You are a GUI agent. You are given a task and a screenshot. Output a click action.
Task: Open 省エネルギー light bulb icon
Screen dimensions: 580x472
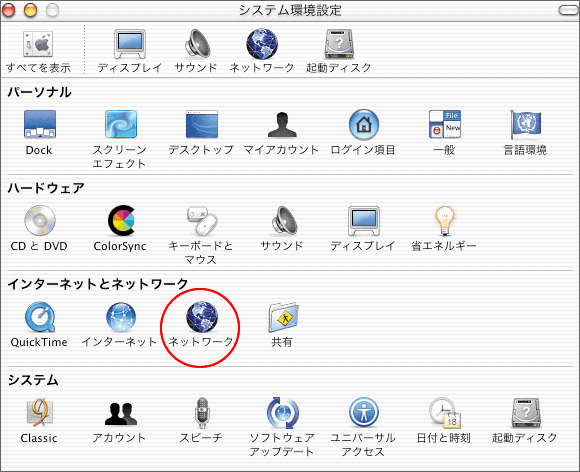click(445, 220)
